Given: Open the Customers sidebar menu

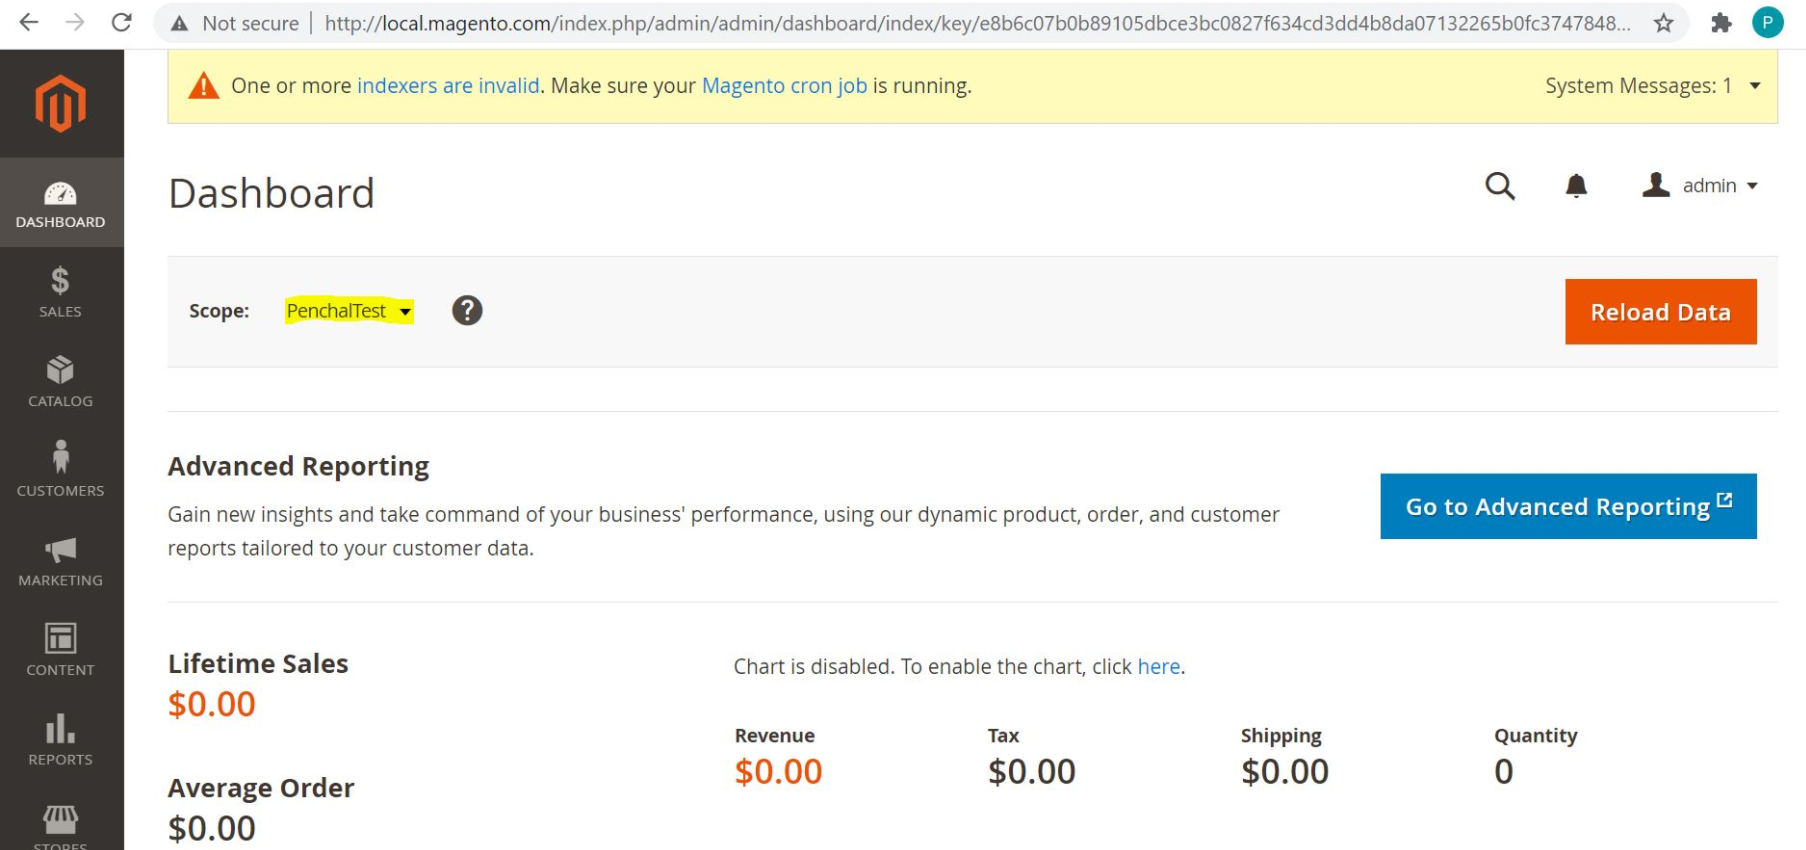Looking at the screenshot, I should (61, 471).
